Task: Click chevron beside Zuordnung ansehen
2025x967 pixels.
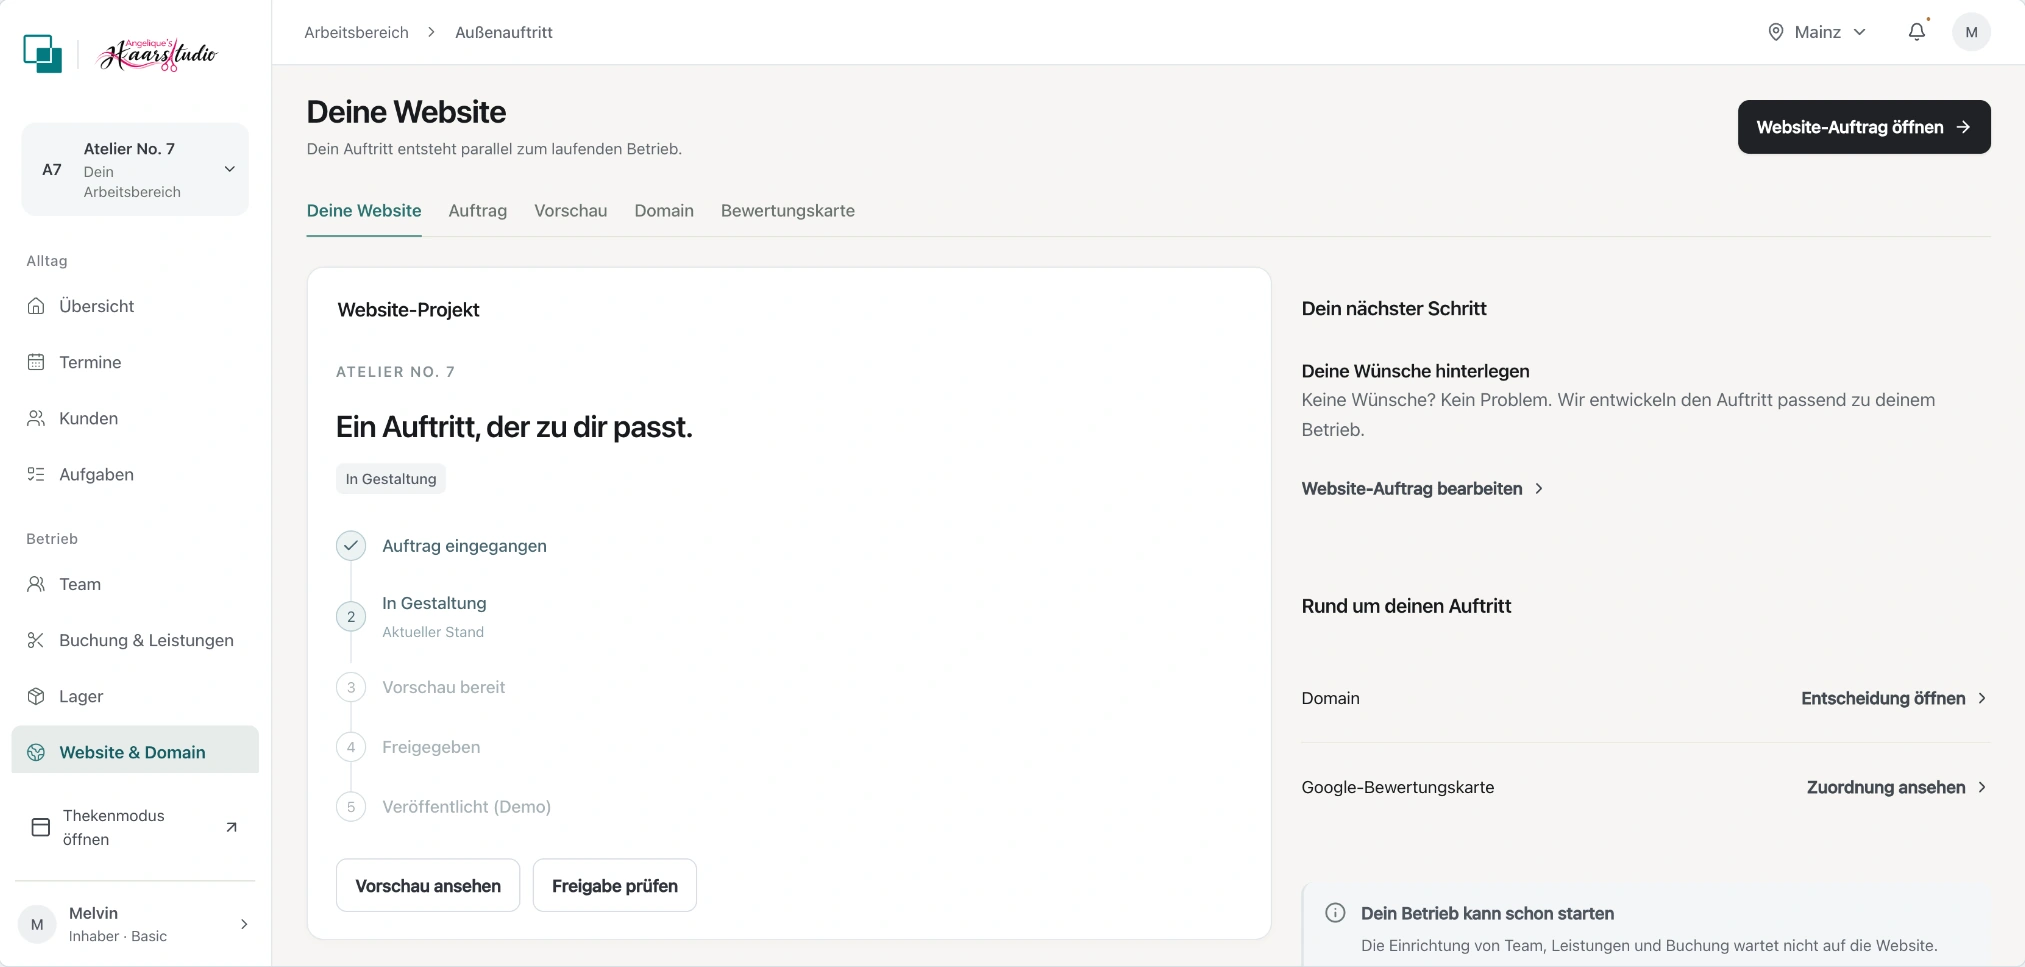Action: [x=1982, y=787]
